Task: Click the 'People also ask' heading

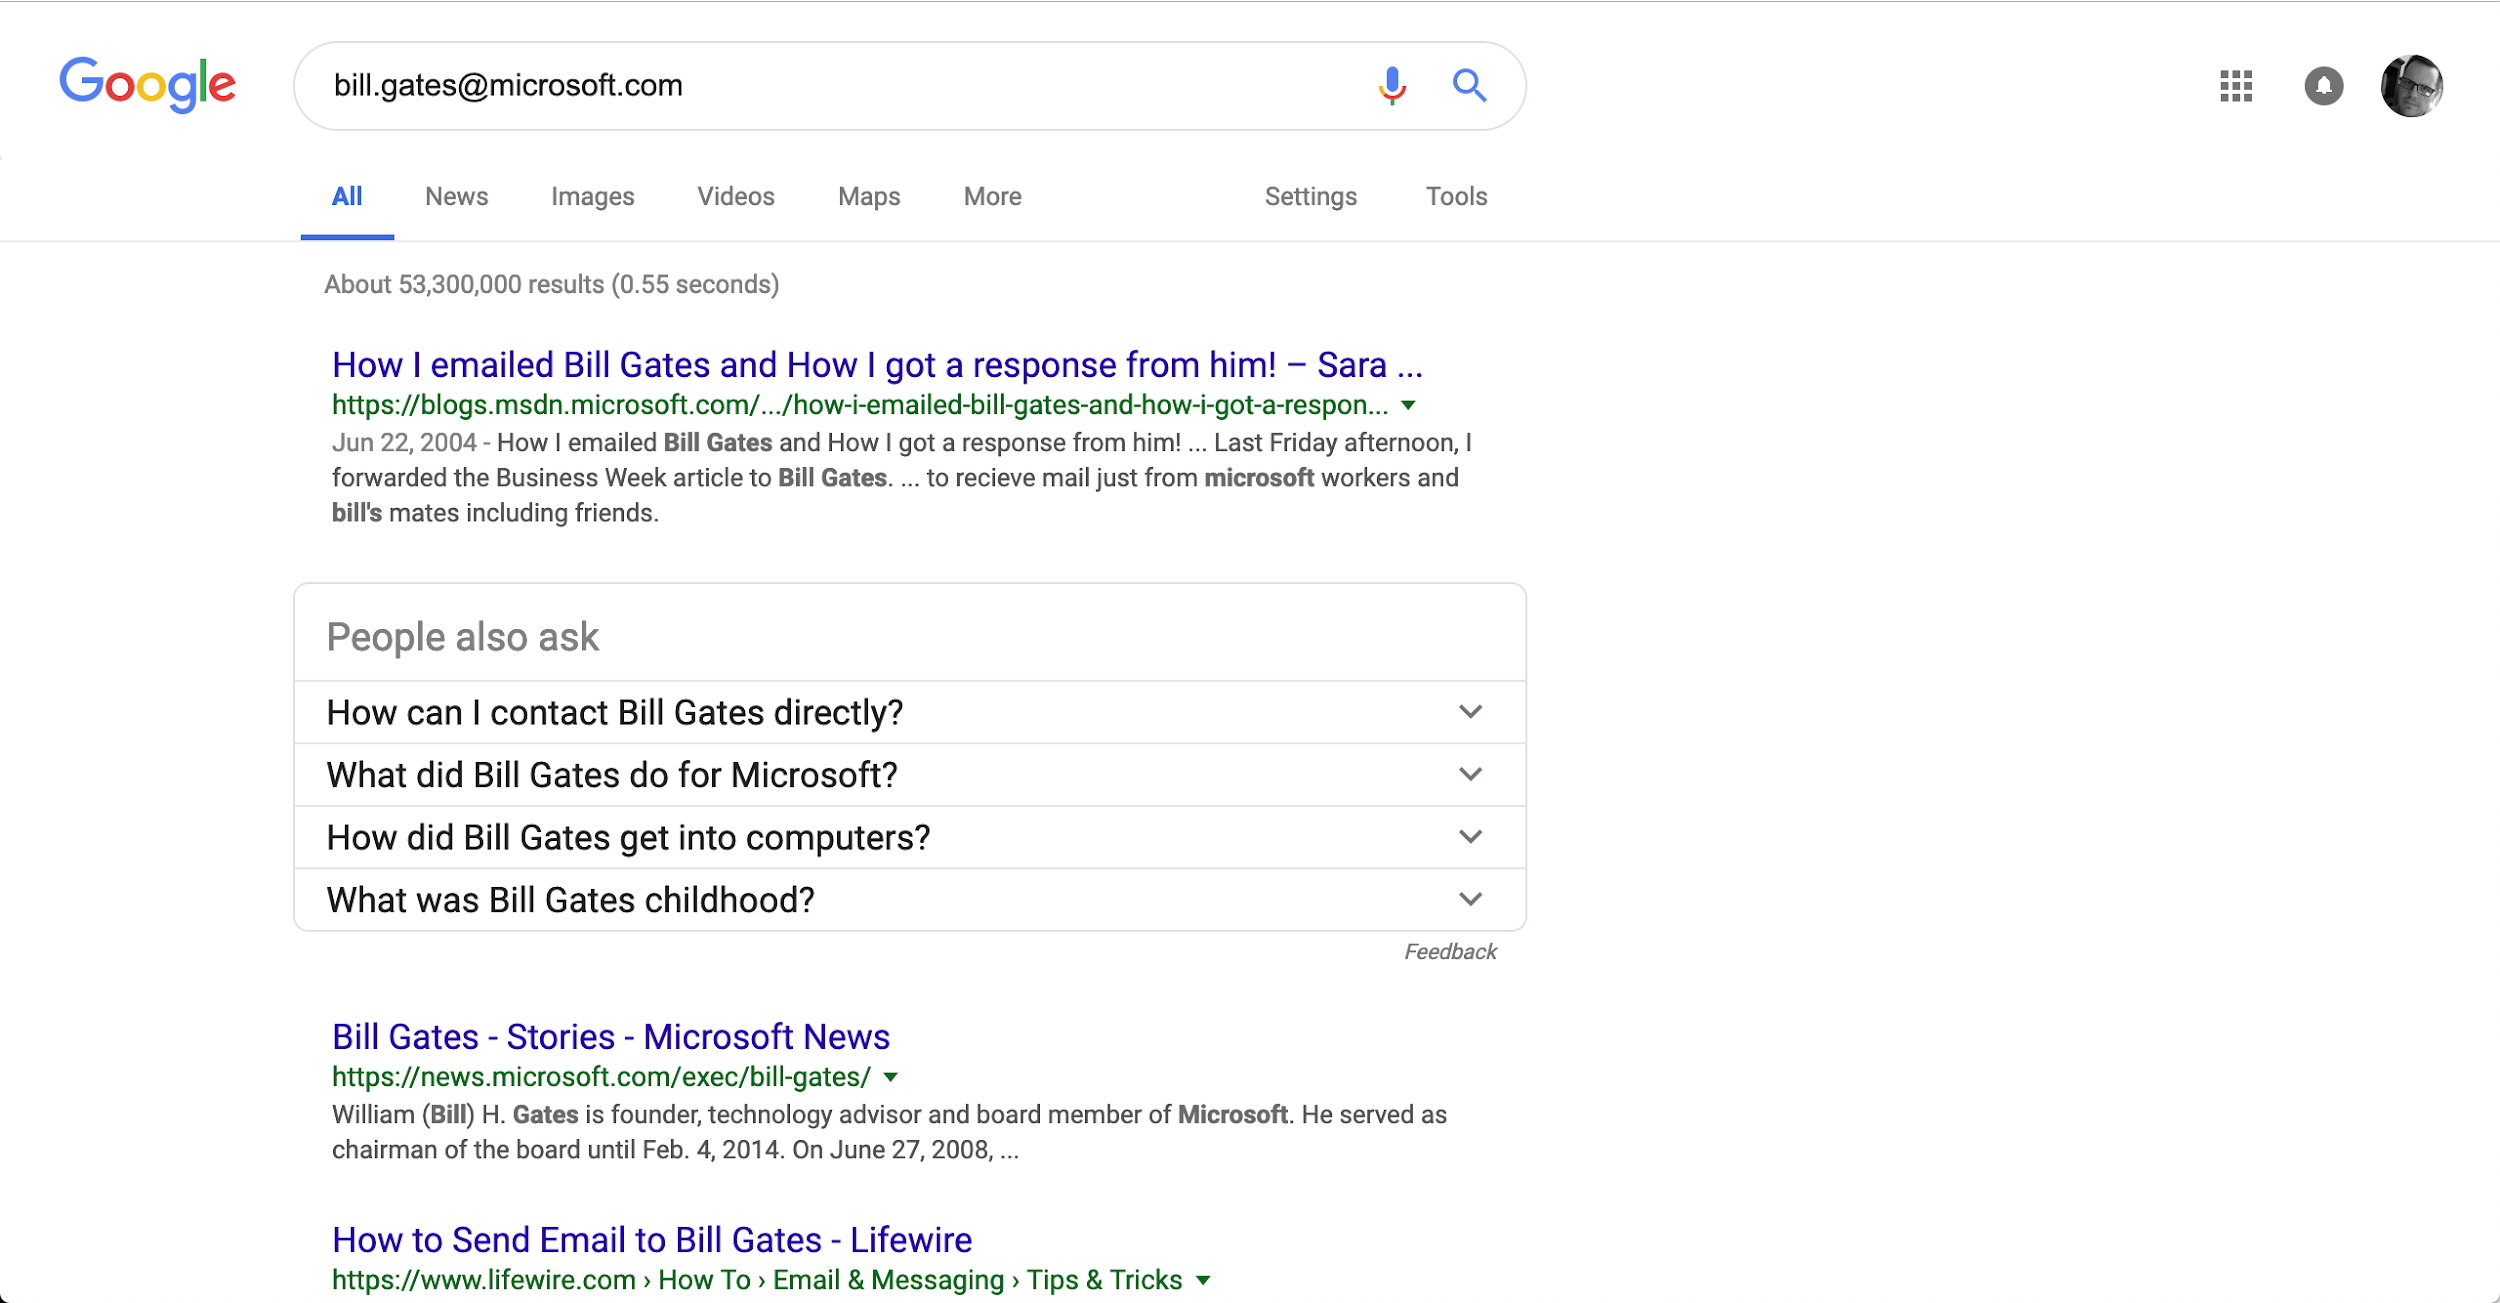Action: pyautogui.click(x=463, y=637)
